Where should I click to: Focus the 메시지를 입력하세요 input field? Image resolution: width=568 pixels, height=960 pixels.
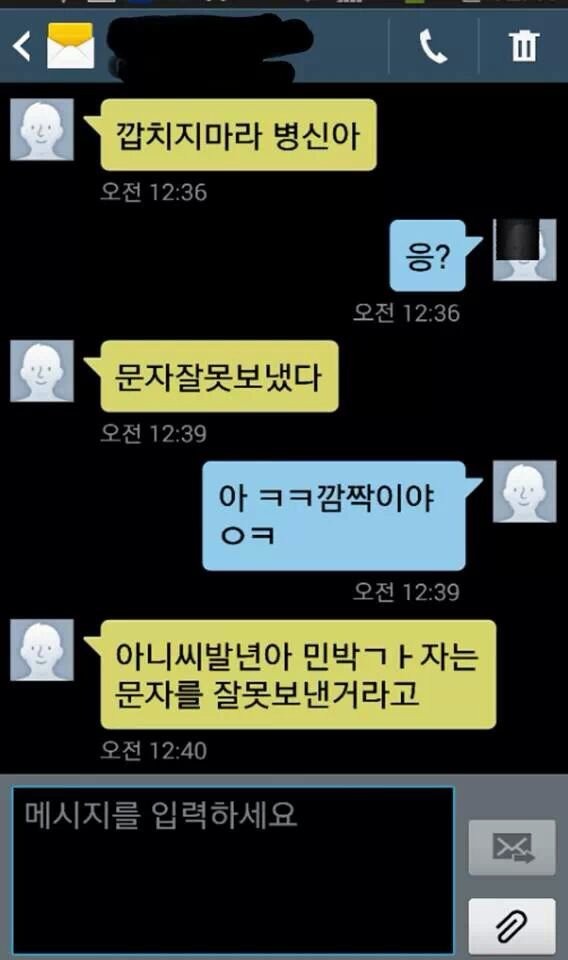(233, 870)
